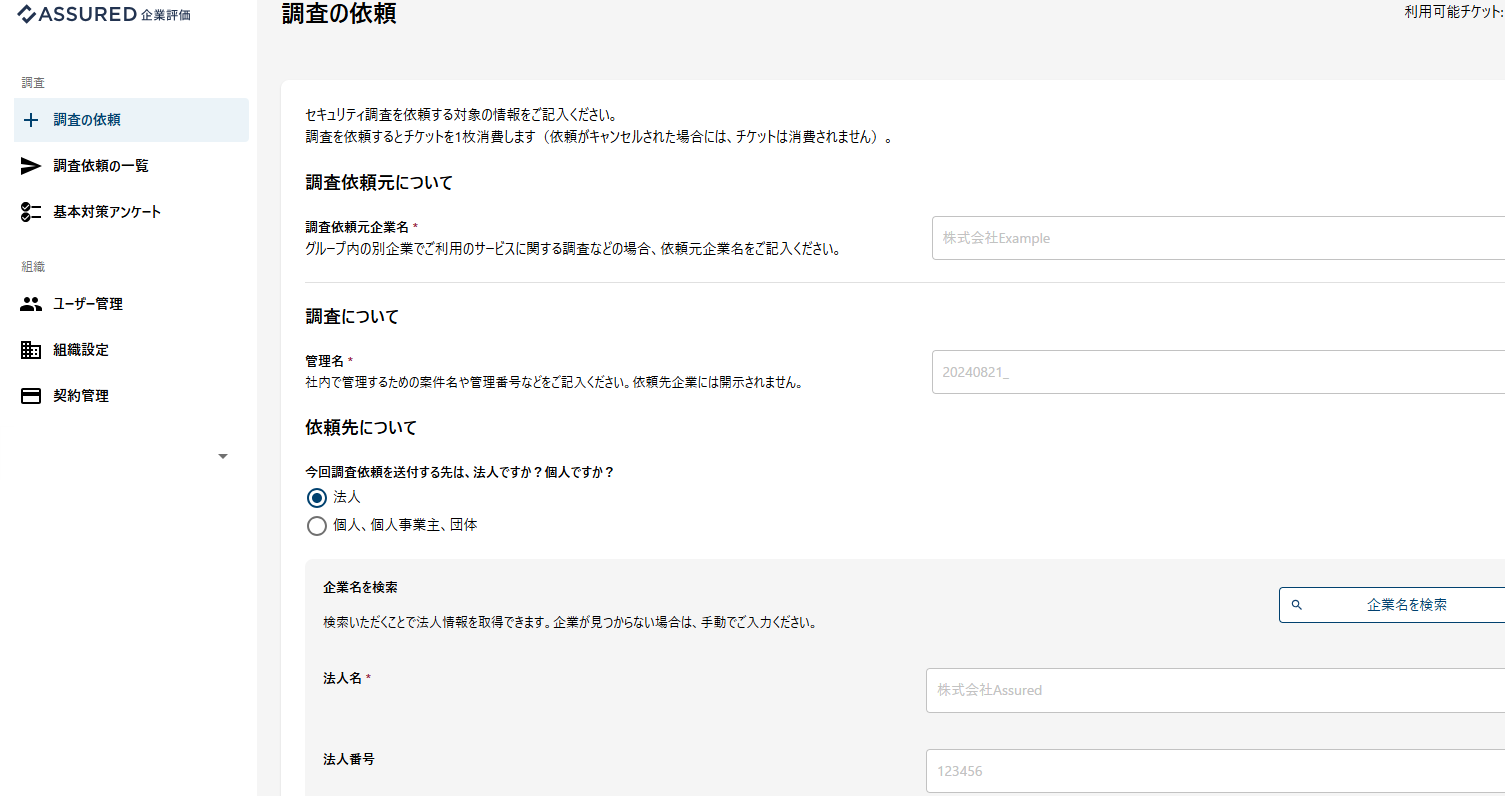Click the 企業評価 text next to logo
Image resolution: width=1505 pixels, height=796 pixels.
[166, 15]
